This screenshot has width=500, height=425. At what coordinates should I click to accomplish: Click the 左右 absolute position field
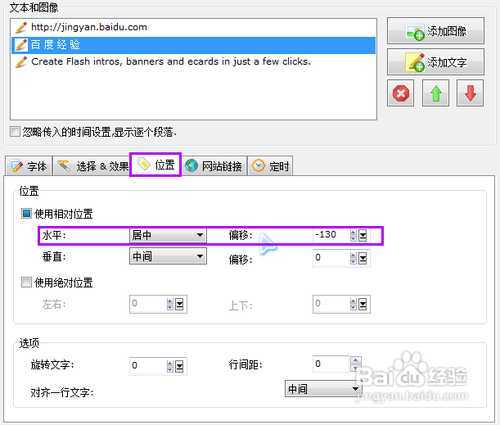[148, 304]
